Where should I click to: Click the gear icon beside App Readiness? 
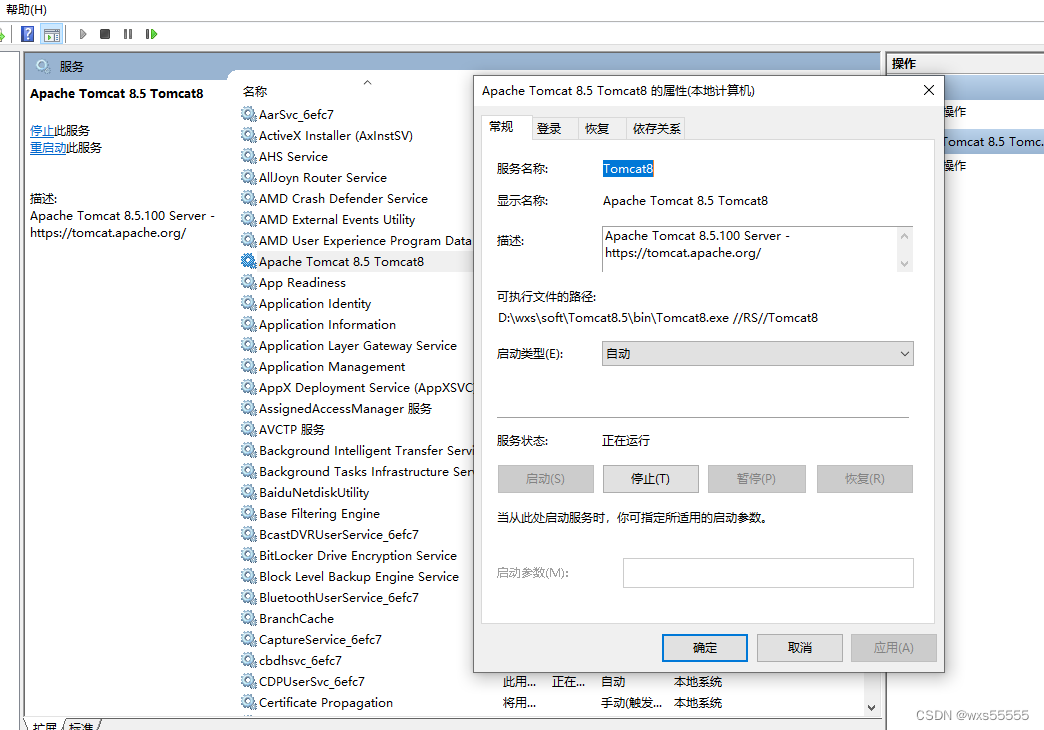point(248,282)
